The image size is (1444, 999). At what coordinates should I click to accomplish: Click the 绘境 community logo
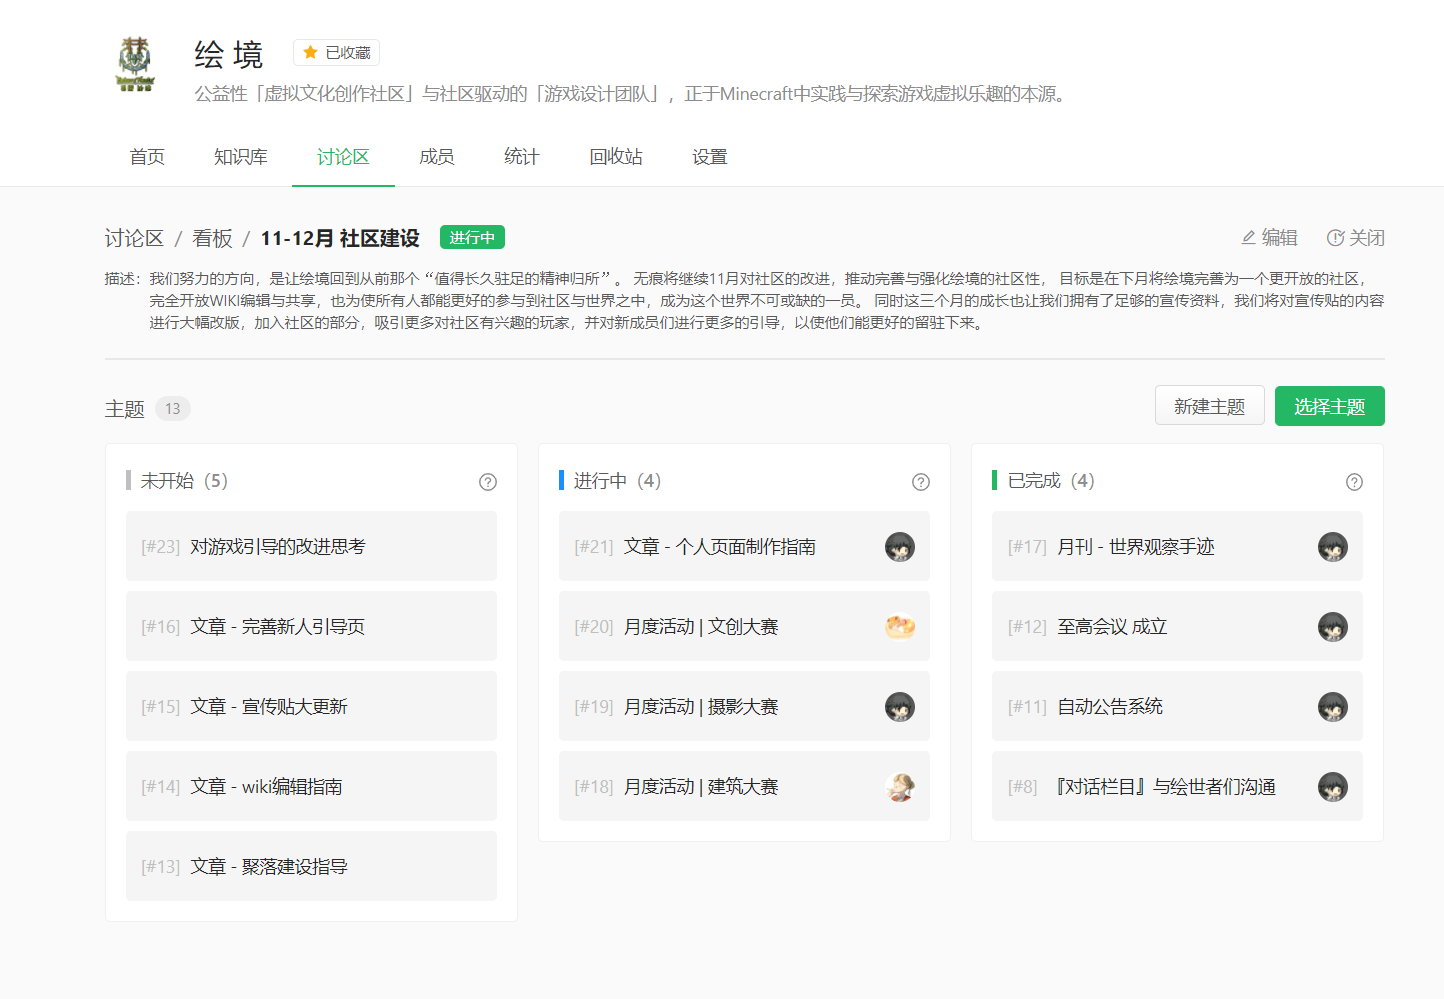pyautogui.click(x=135, y=64)
